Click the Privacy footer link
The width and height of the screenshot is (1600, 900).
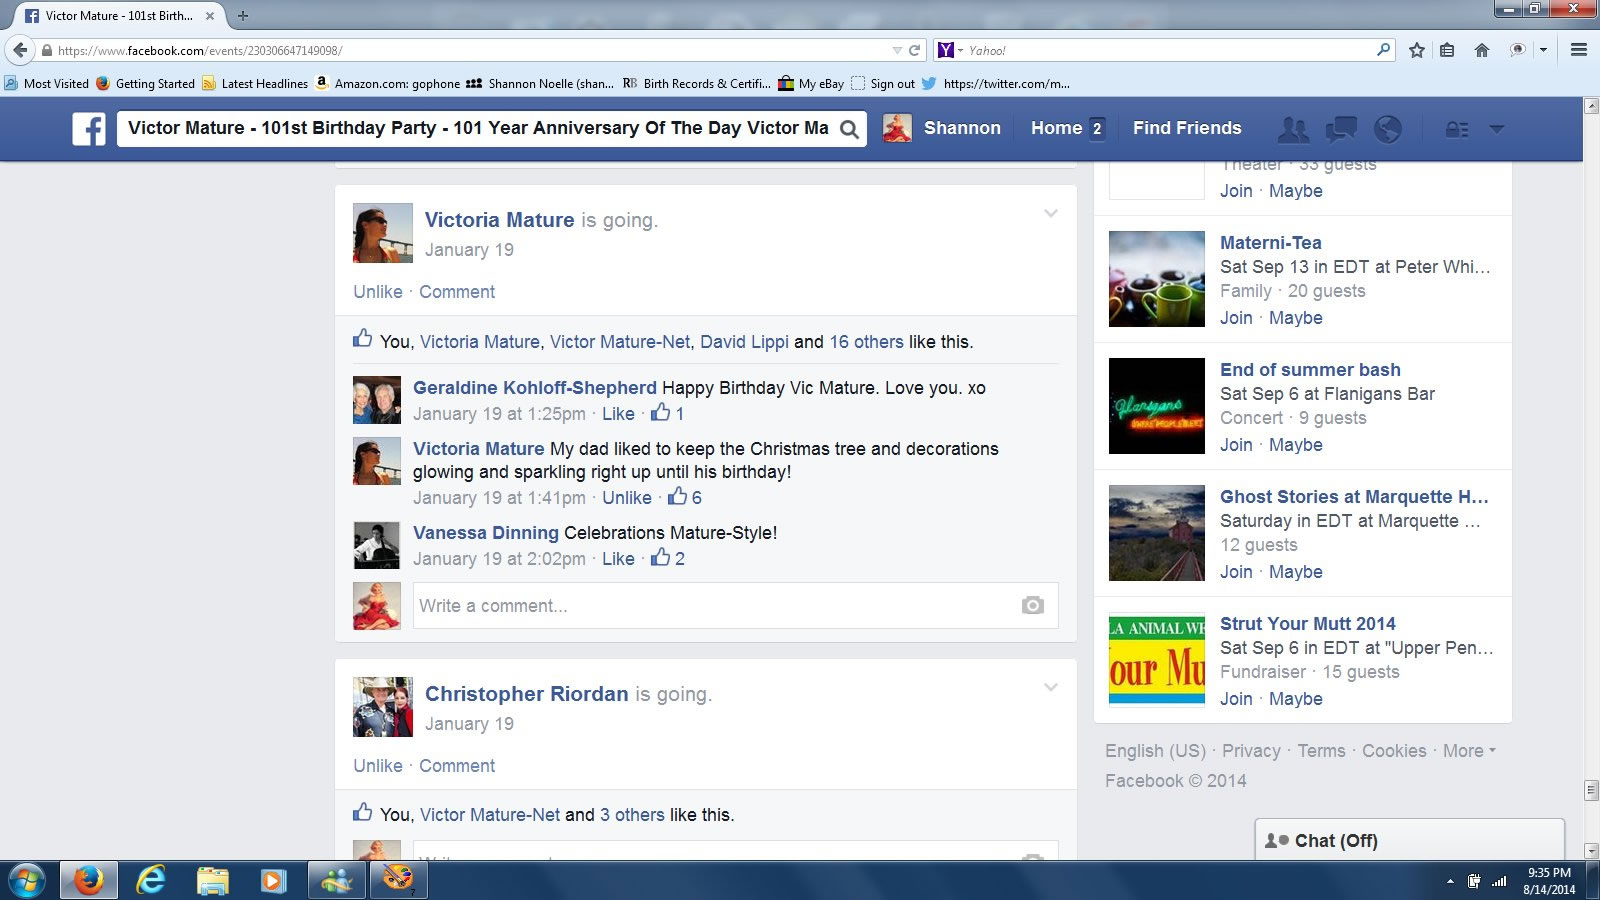coord(1251,751)
